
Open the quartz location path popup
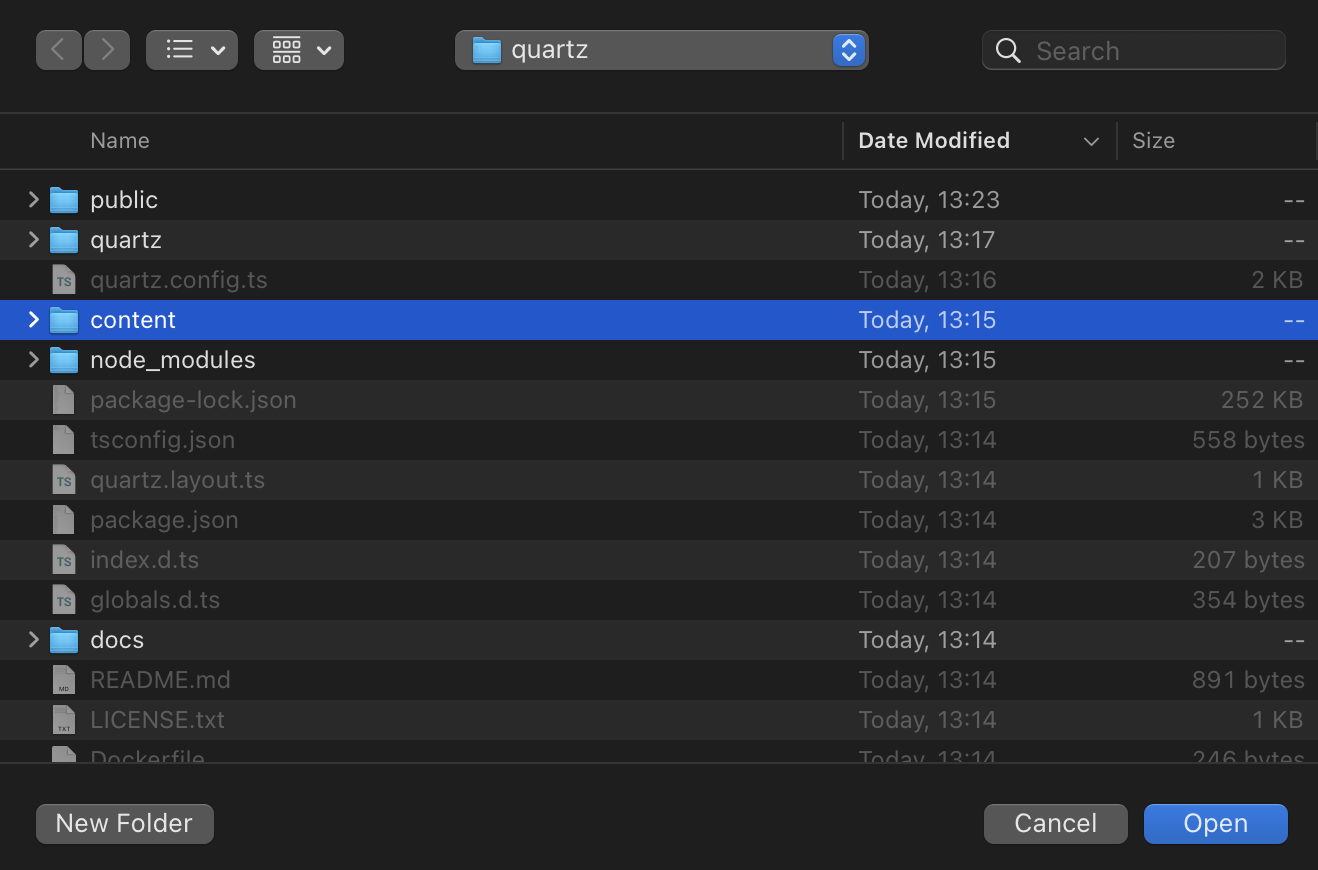pos(661,50)
